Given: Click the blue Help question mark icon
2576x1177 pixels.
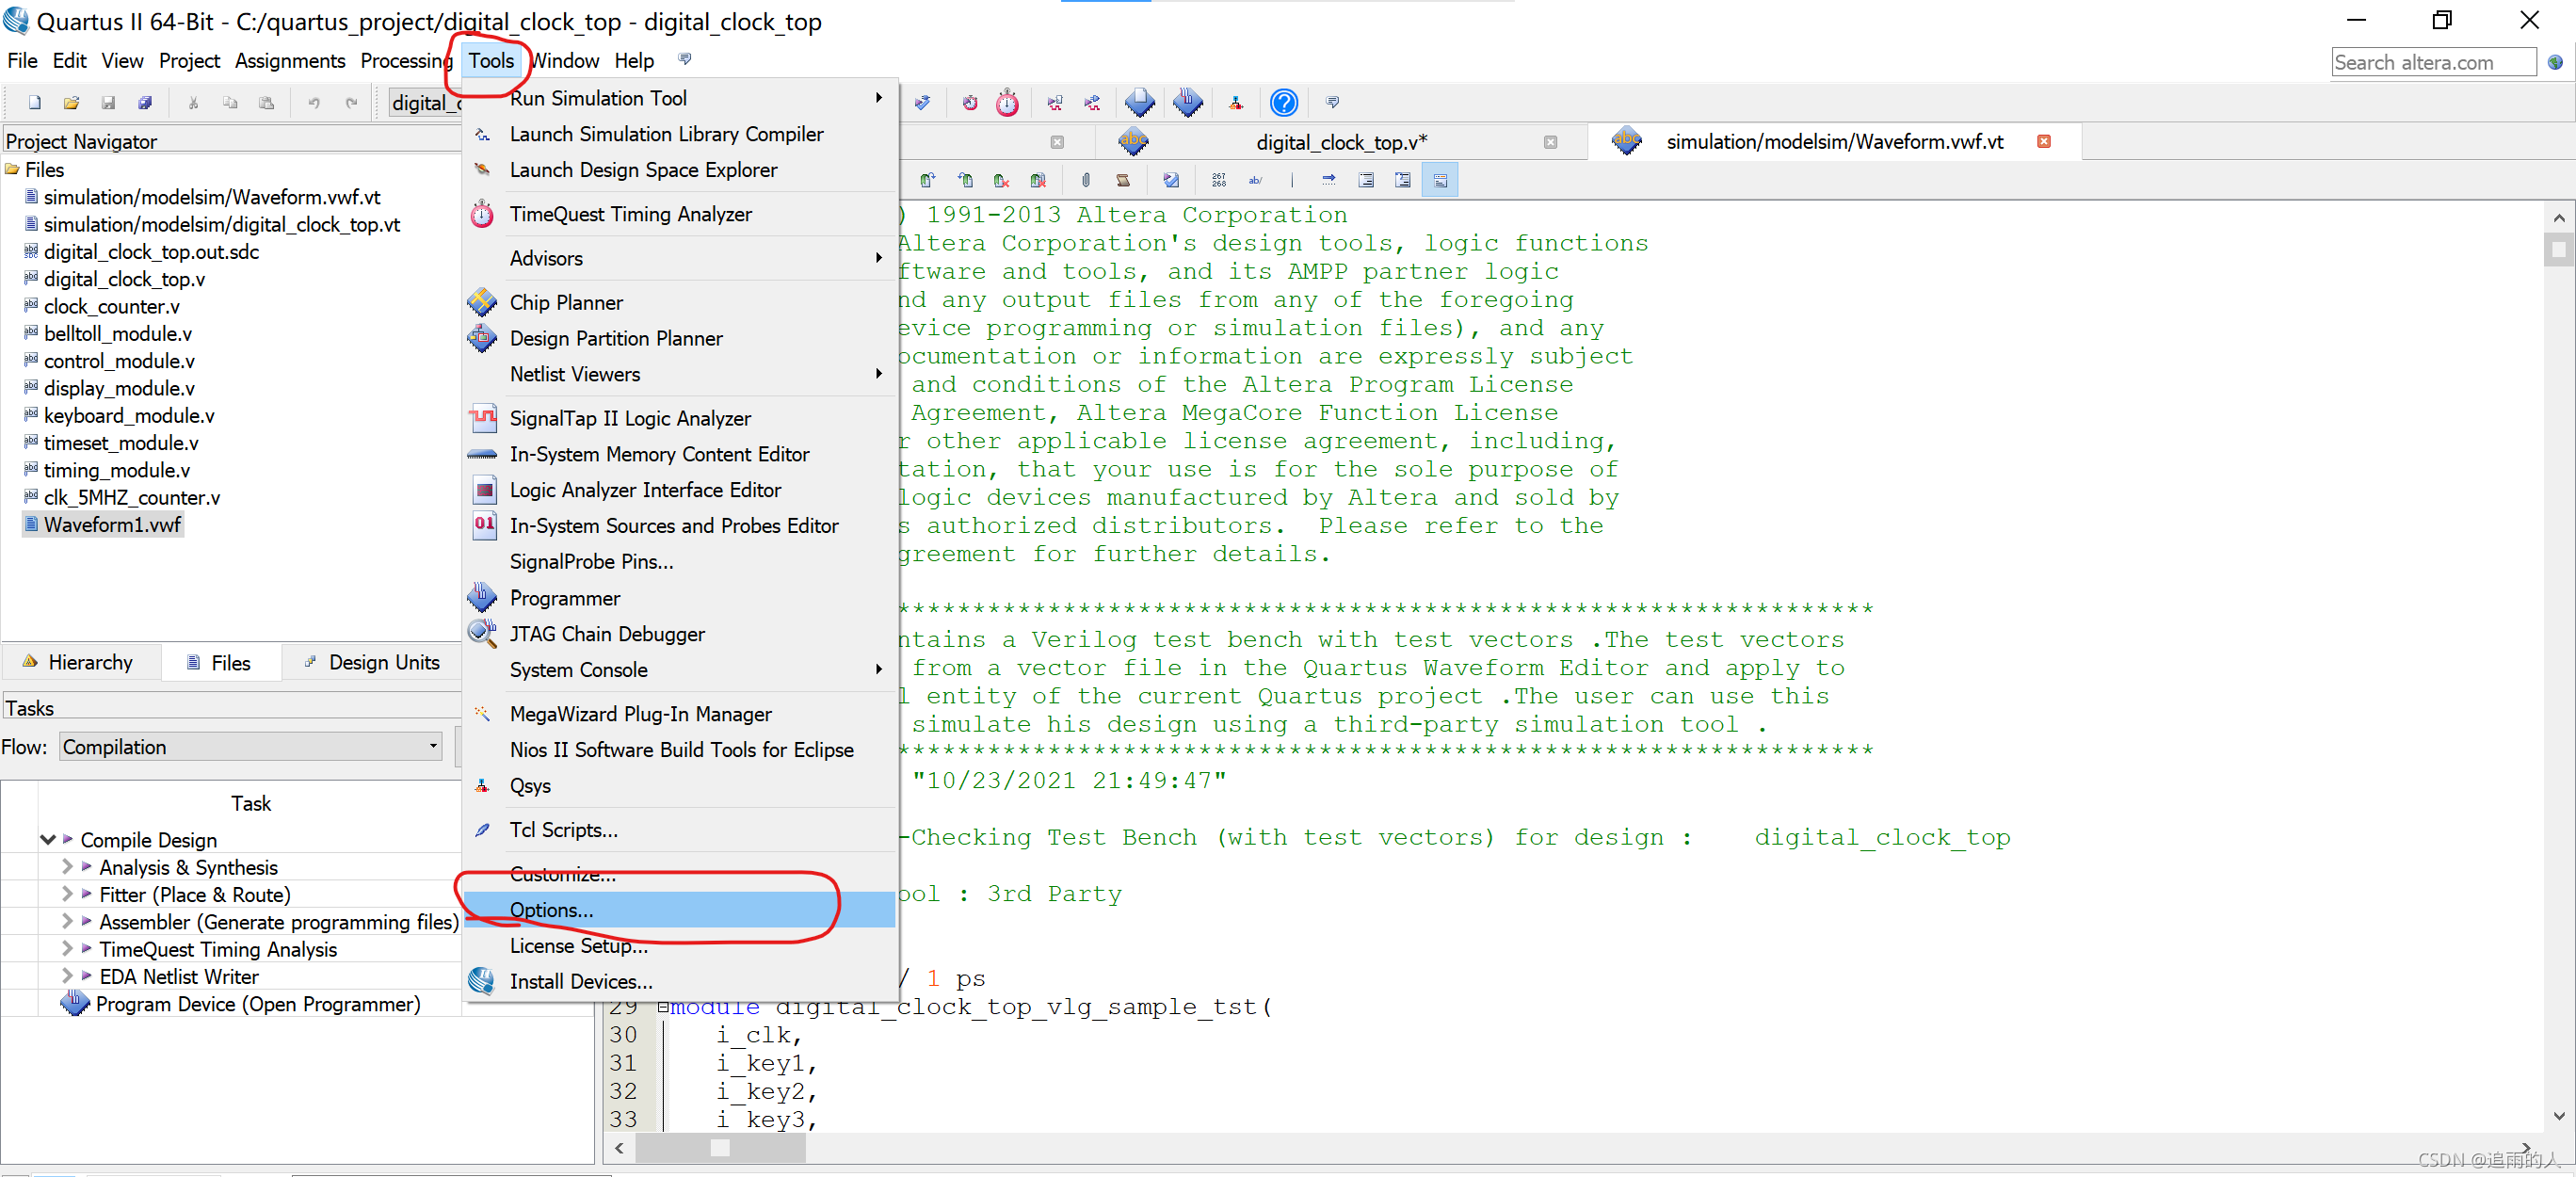Looking at the screenshot, I should pos(1283,103).
